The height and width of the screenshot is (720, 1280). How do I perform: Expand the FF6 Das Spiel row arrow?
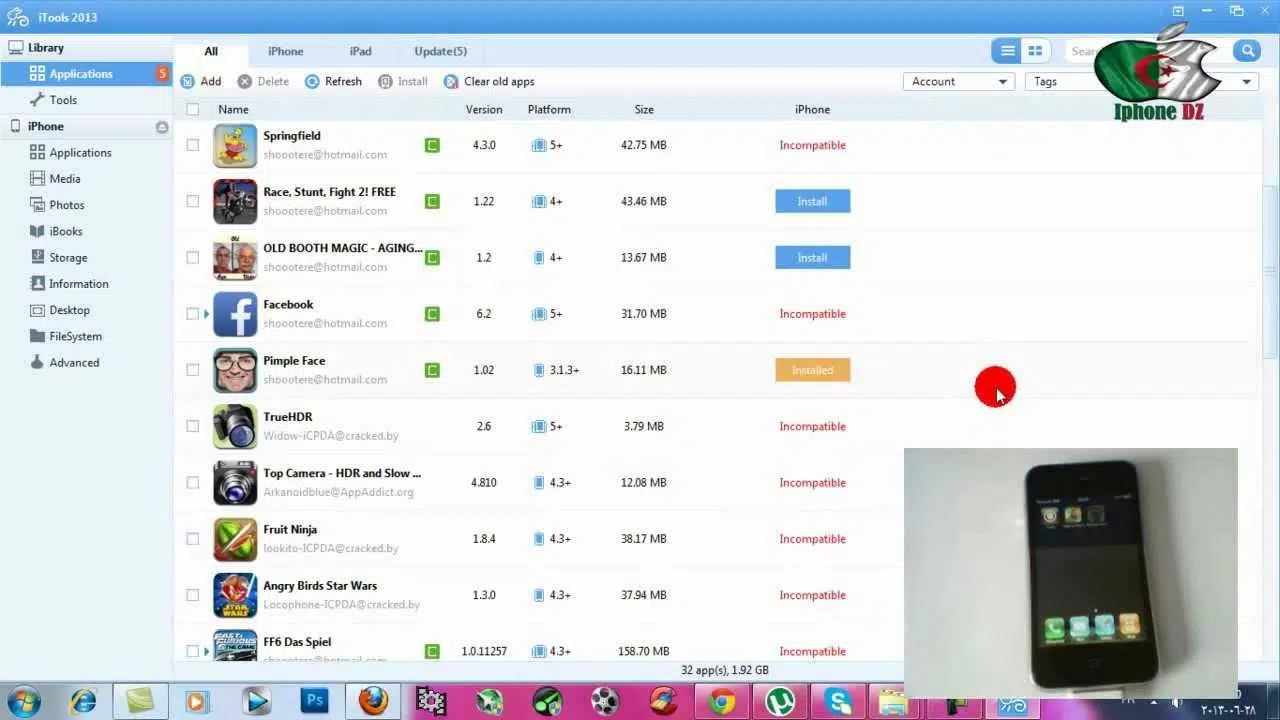coord(207,651)
